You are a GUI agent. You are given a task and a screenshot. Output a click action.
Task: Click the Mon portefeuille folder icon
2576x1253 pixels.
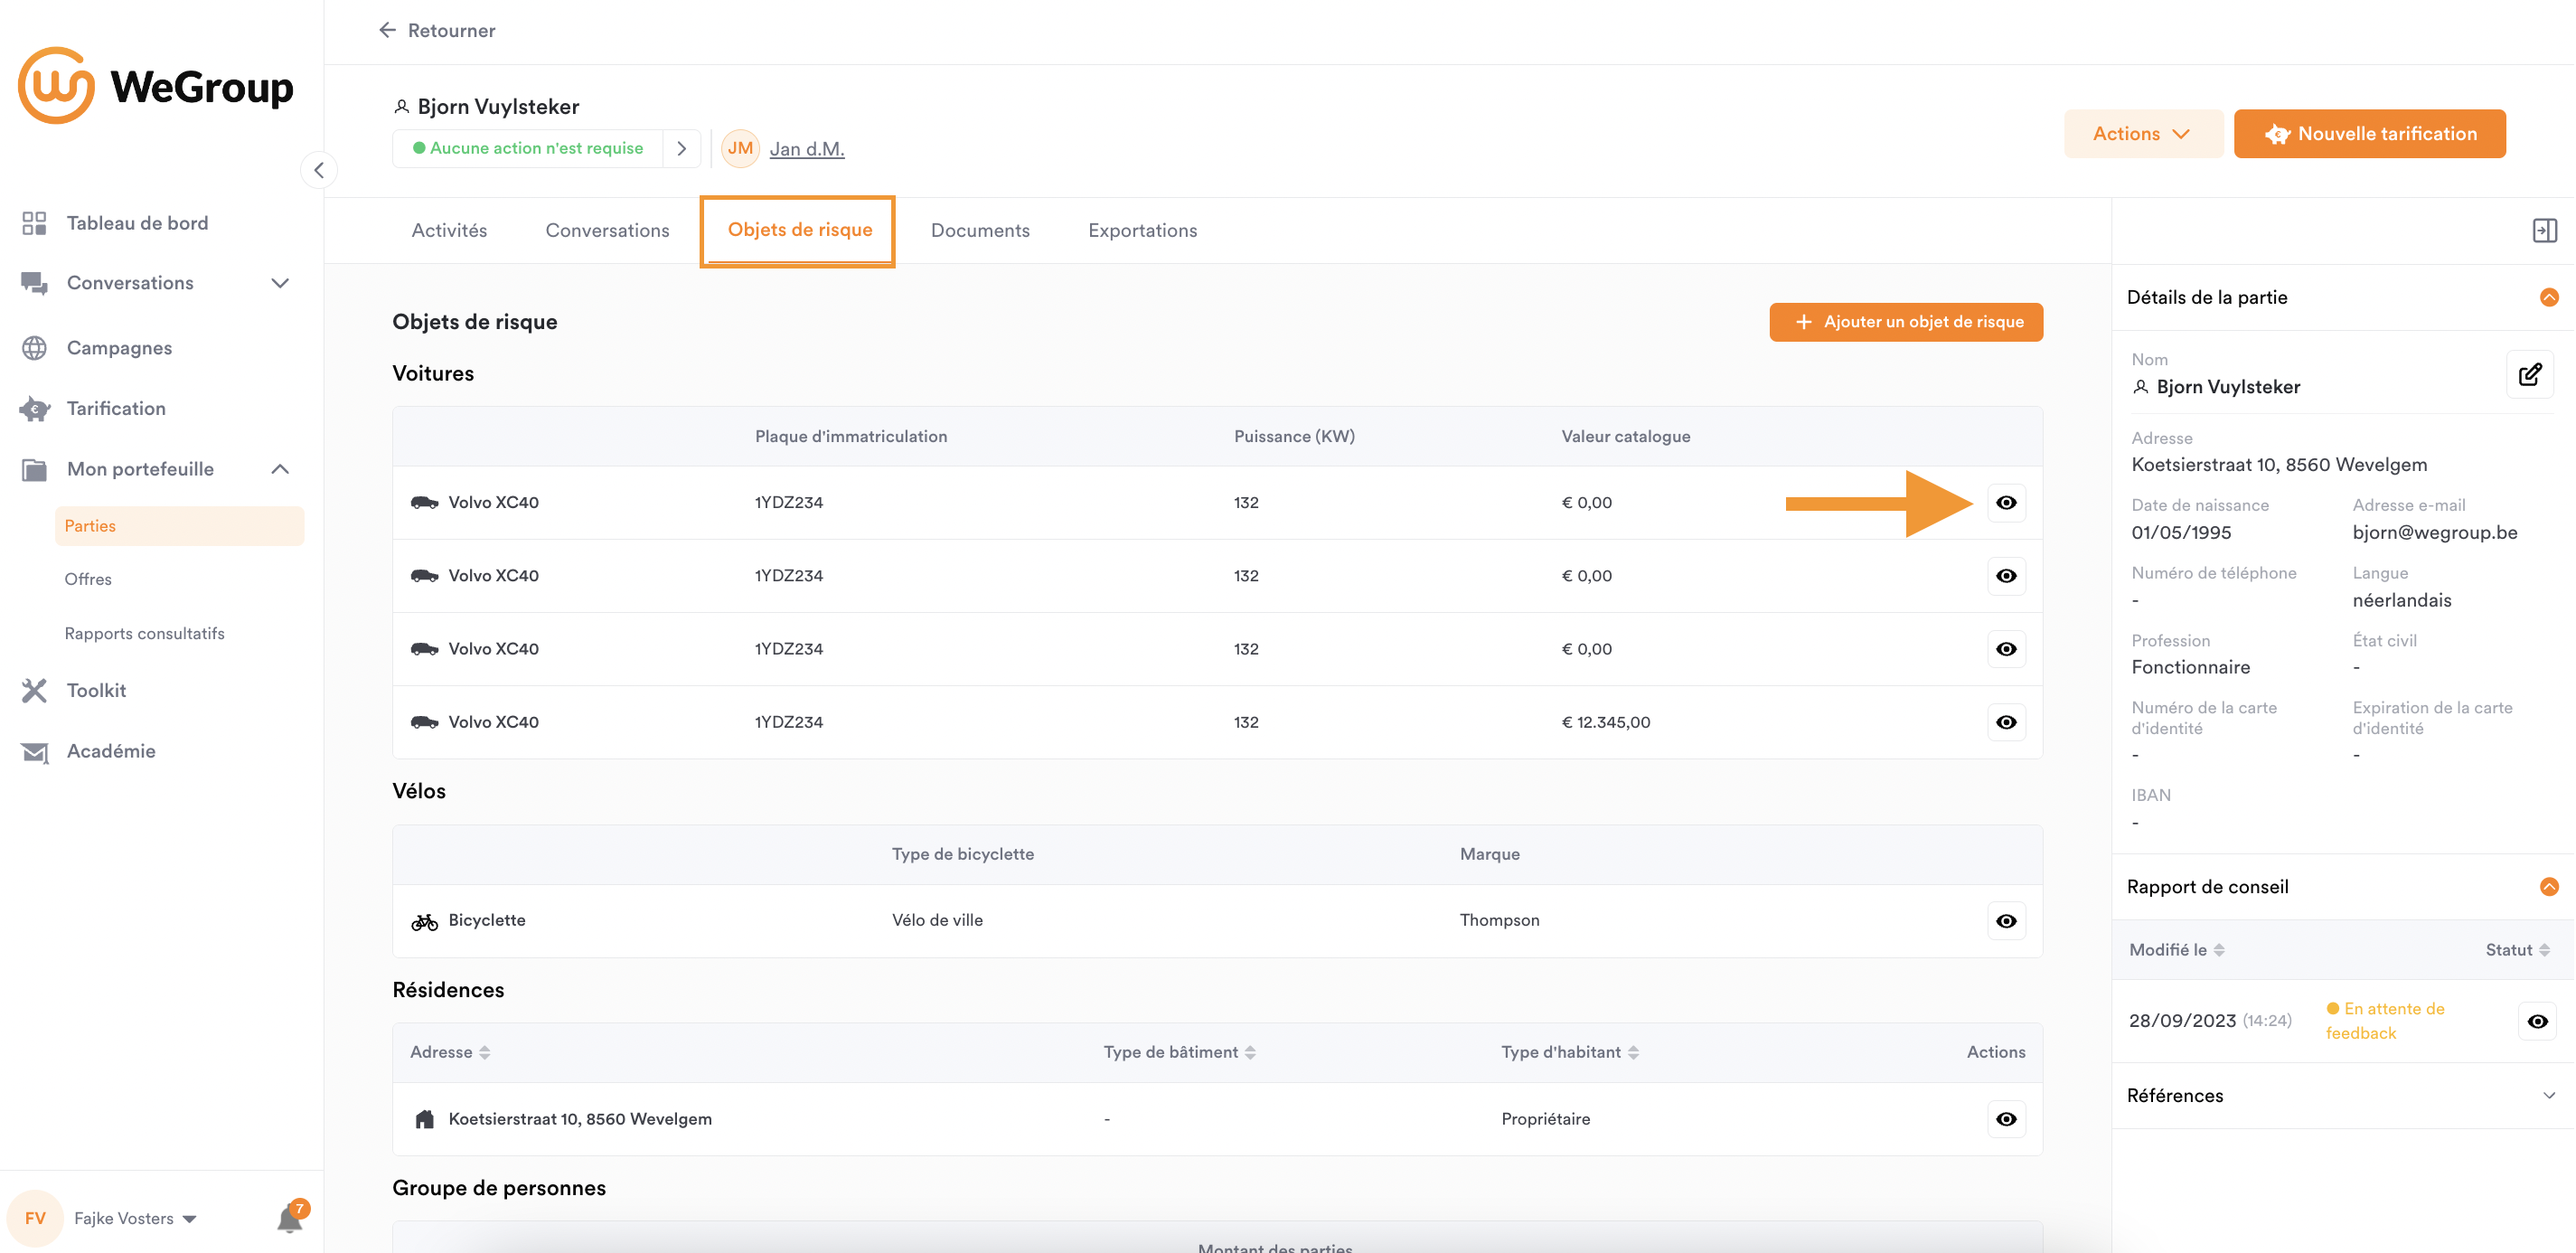point(34,469)
